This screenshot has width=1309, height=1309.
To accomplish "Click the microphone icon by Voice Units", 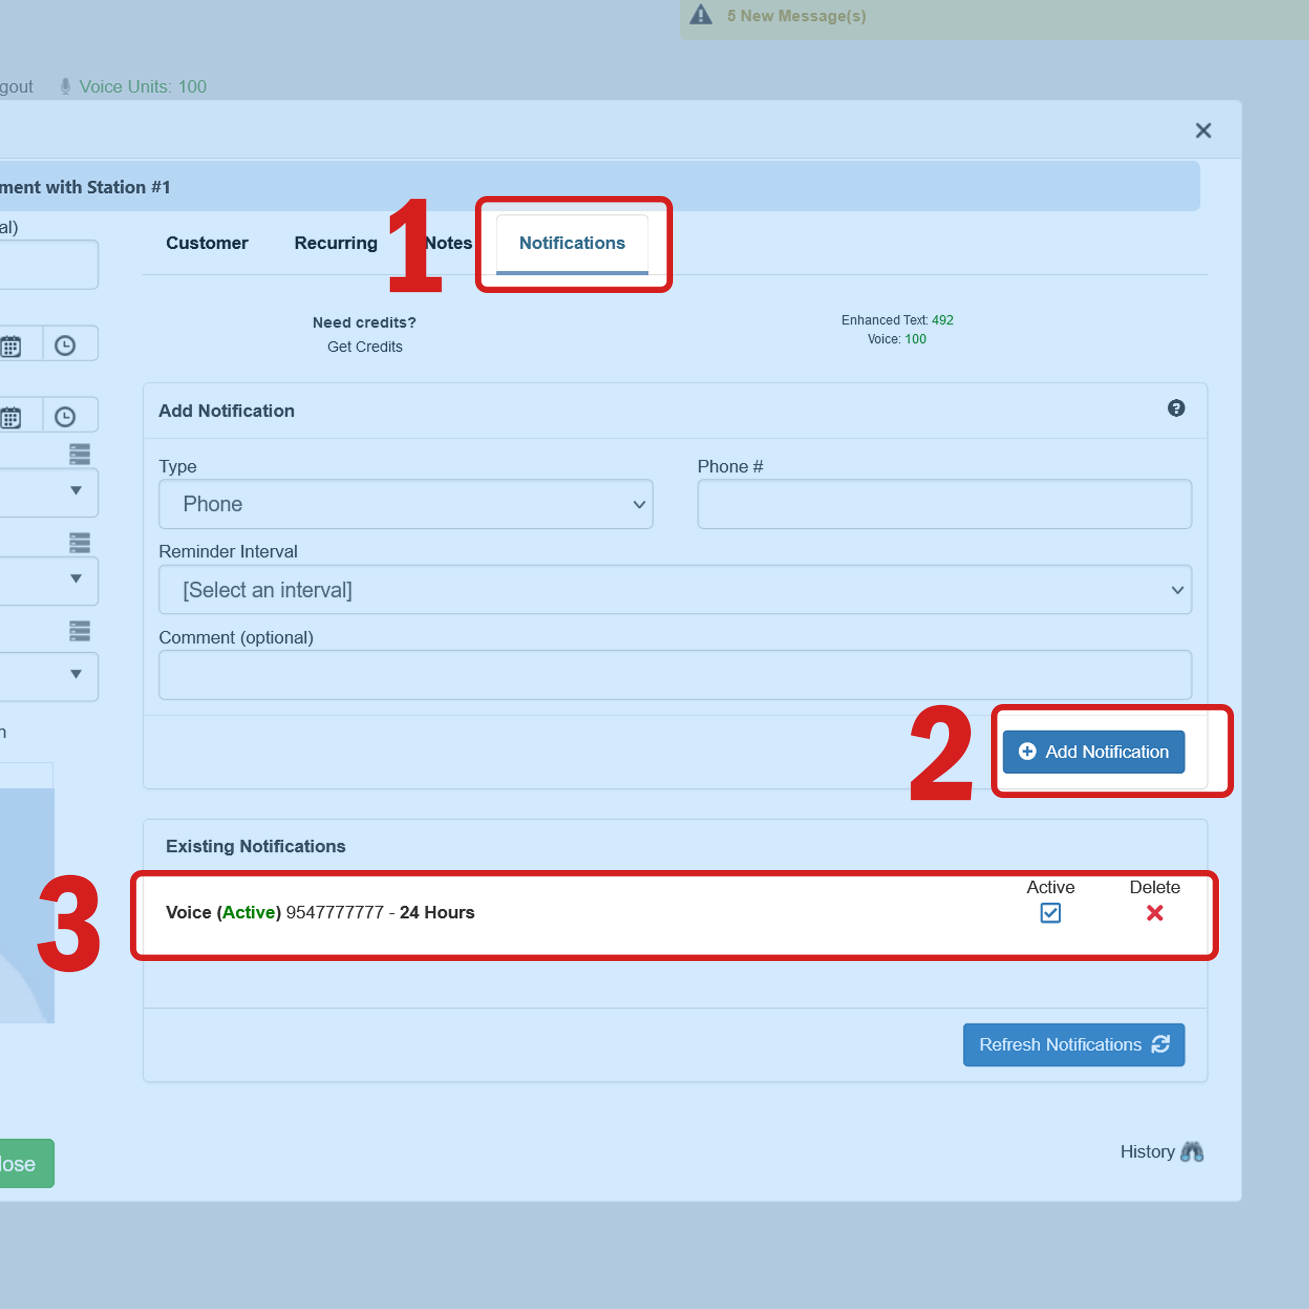I will [65, 87].
